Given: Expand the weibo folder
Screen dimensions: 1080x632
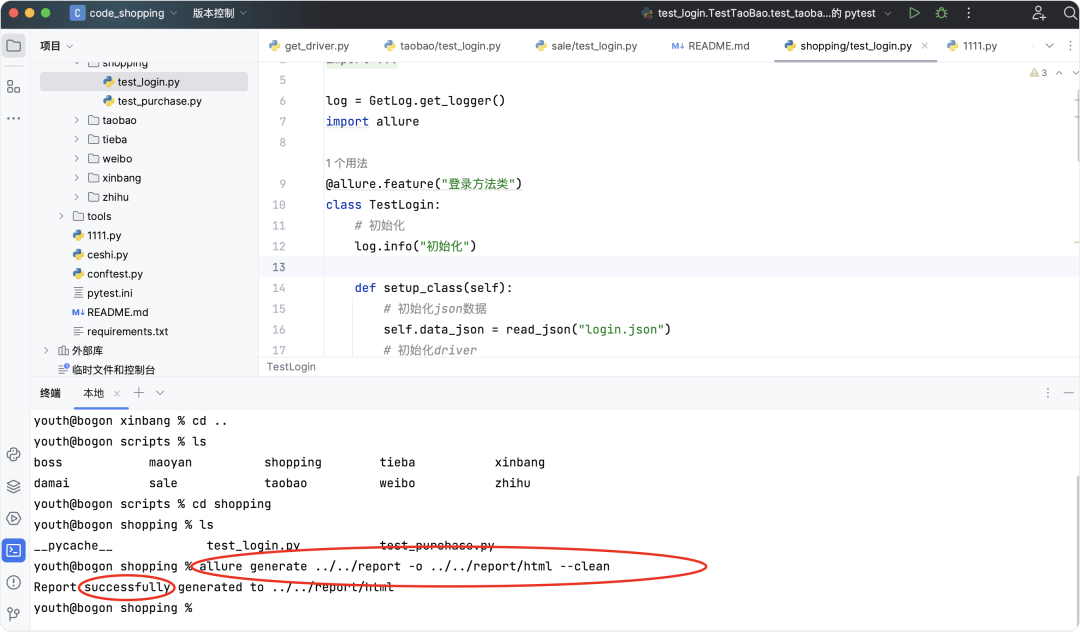Looking at the screenshot, I should [x=76, y=159].
